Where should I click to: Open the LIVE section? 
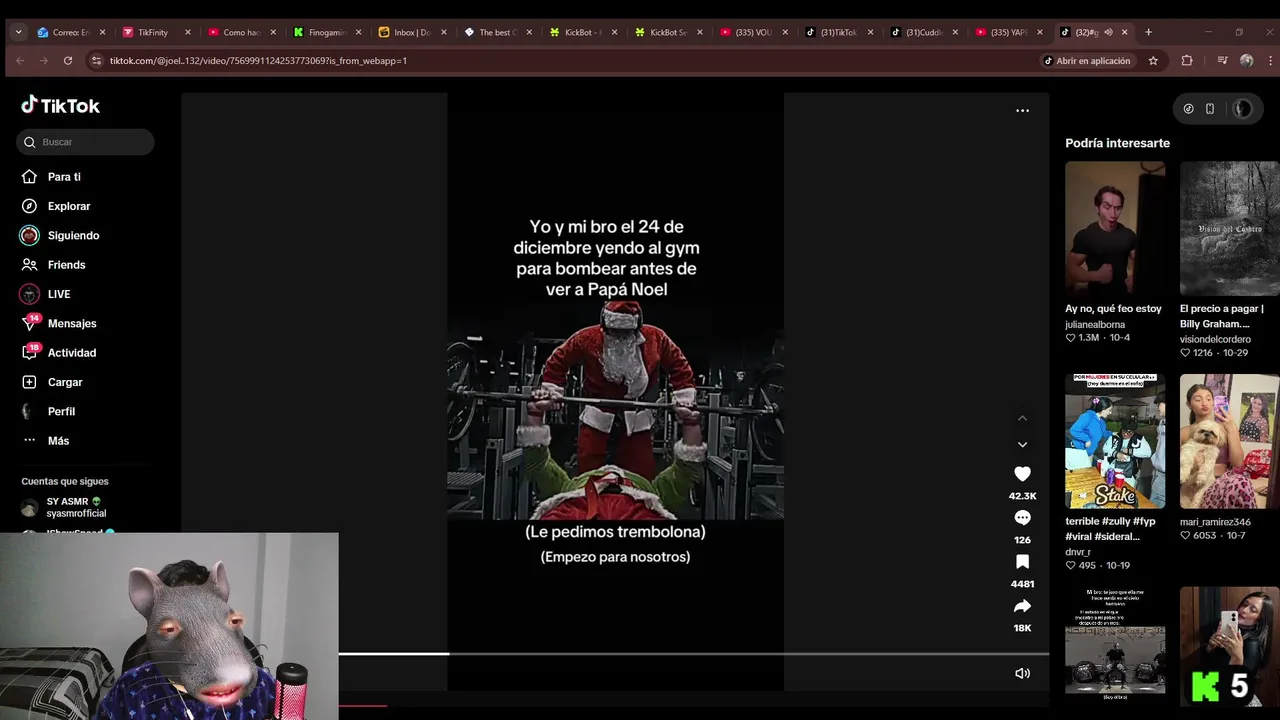click(x=59, y=294)
